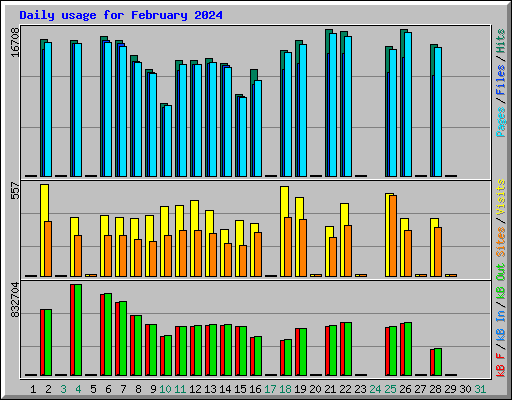This screenshot has width=512, height=400.
Task: Click day 15 on the x-axis
Action: (x=240, y=389)
